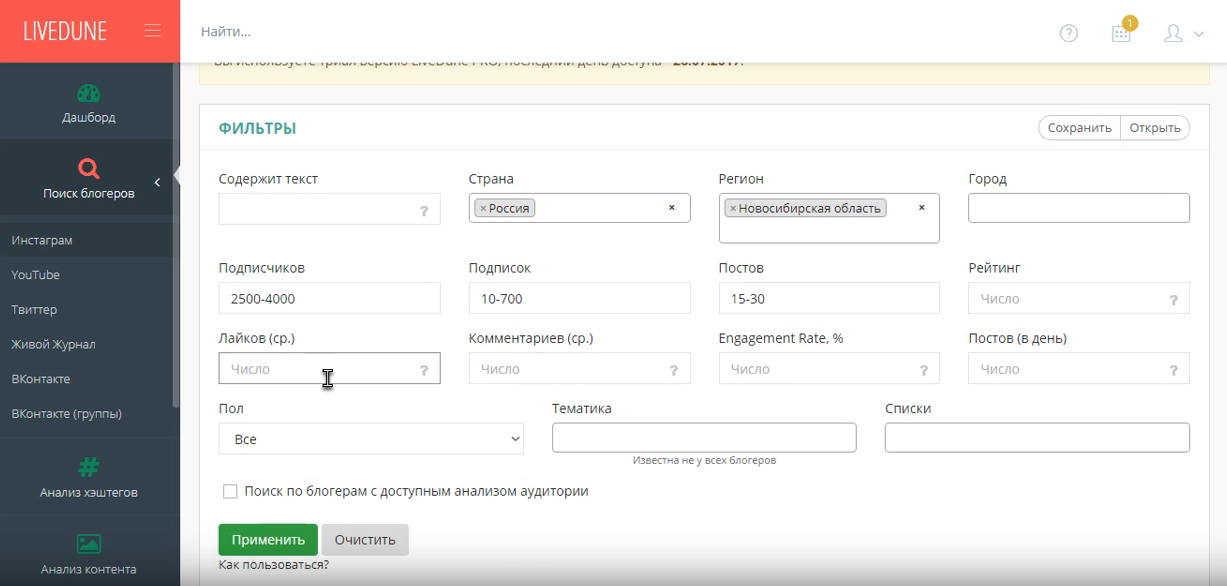Click the Поиск блогеров magnifier icon
This screenshot has width=1227, height=586.
[x=88, y=168]
